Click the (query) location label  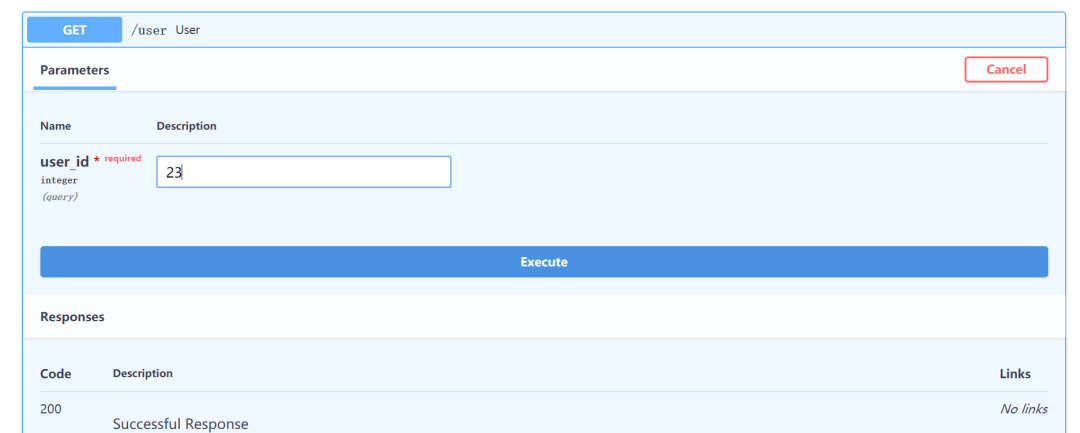[x=59, y=197]
